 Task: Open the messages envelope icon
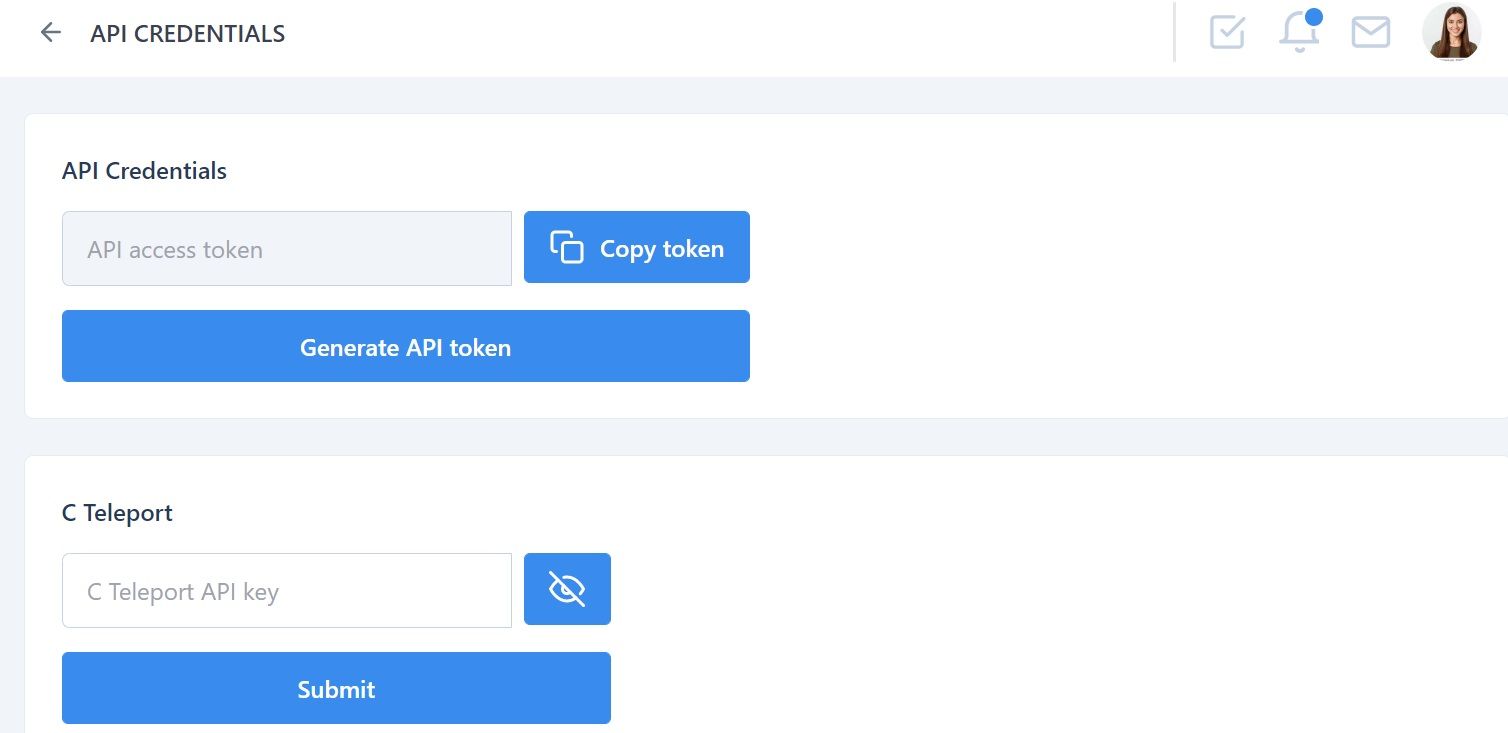[x=1371, y=32]
